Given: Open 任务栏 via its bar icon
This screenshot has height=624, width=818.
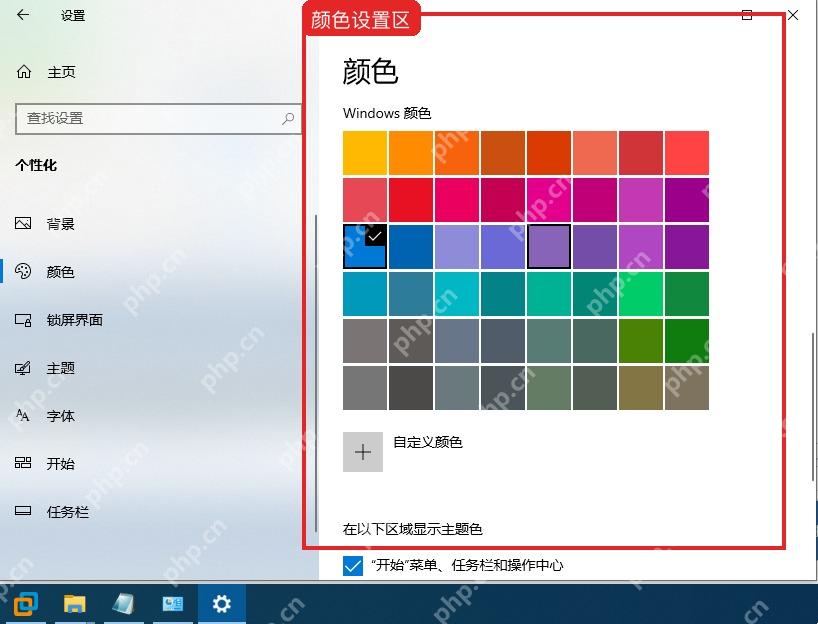Looking at the screenshot, I should click(x=23, y=511).
